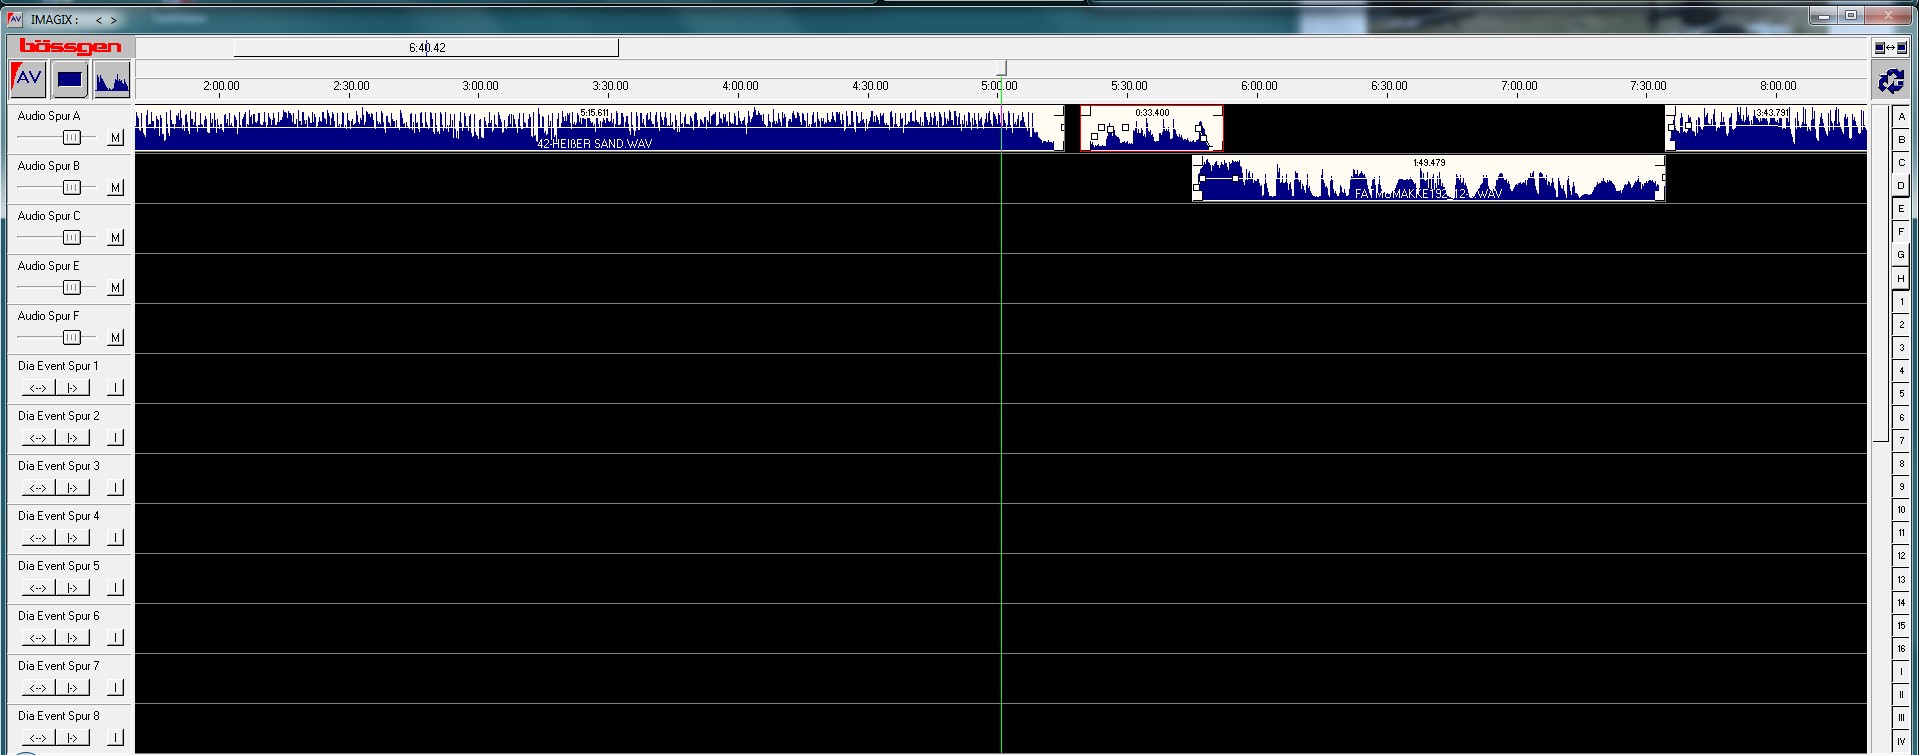1919x755 pixels.
Task: Toggle mute on Audio Spur F
Action: tap(115, 338)
